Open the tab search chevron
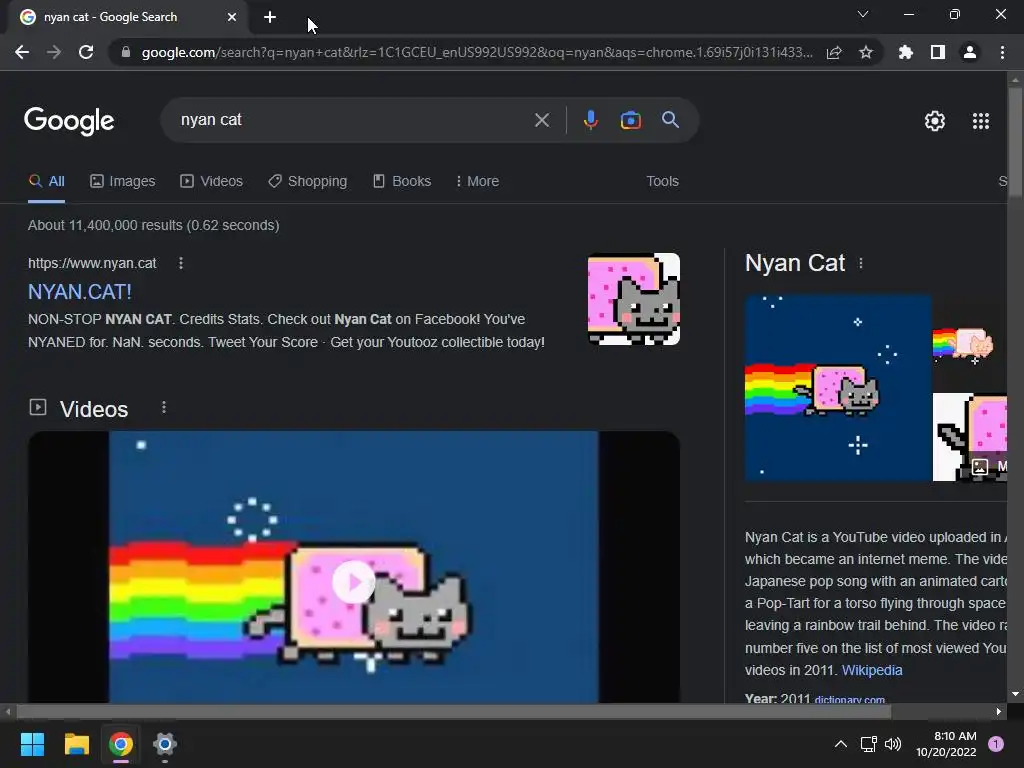Image resolution: width=1024 pixels, height=768 pixels. 863,14
